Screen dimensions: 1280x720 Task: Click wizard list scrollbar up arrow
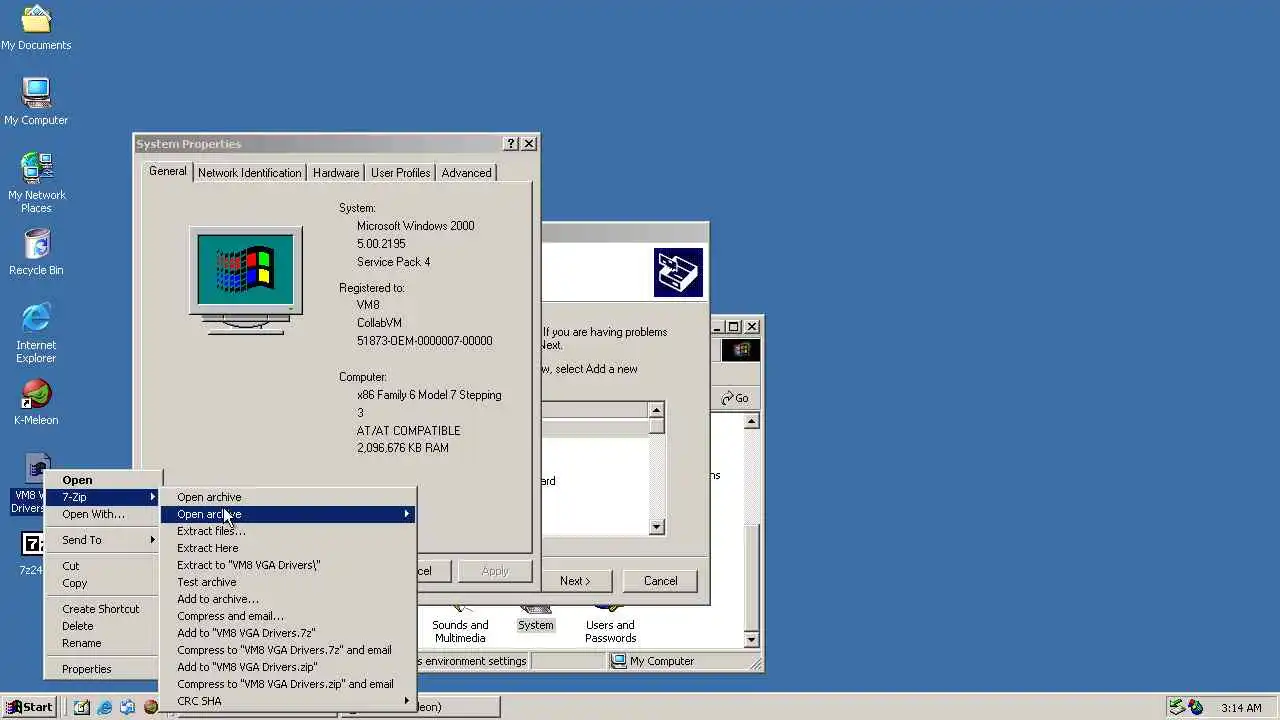click(656, 410)
